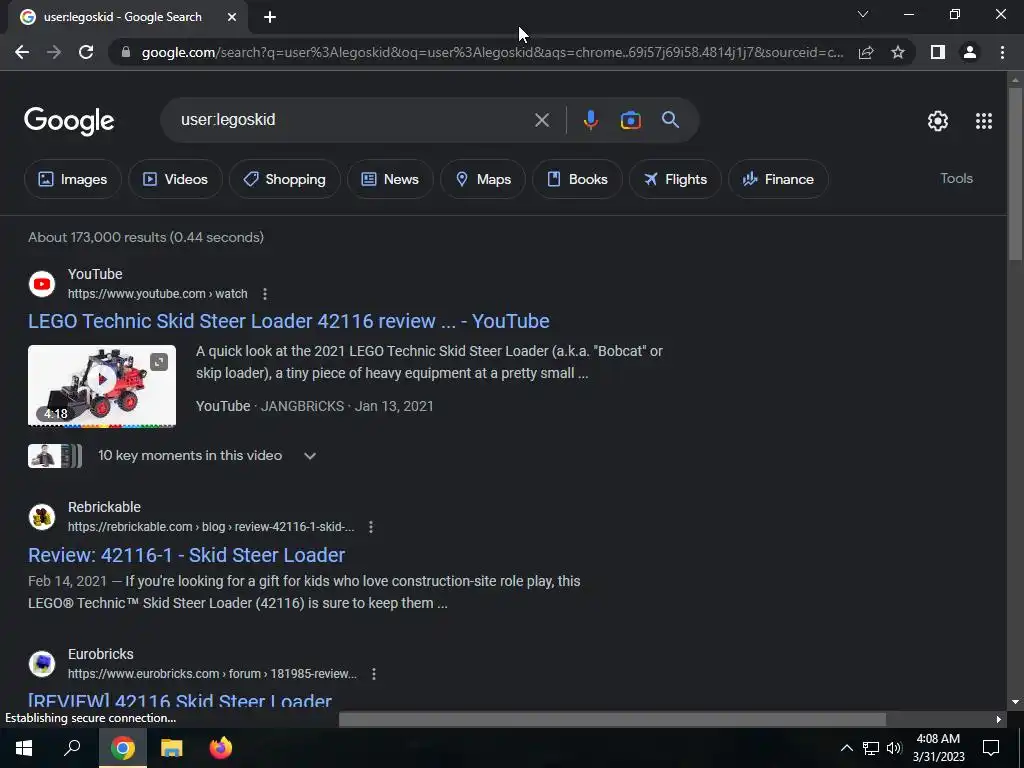The width and height of the screenshot is (1024, 768).
Task: Switch to Shopping results
Action: click(x=284, y=179)
